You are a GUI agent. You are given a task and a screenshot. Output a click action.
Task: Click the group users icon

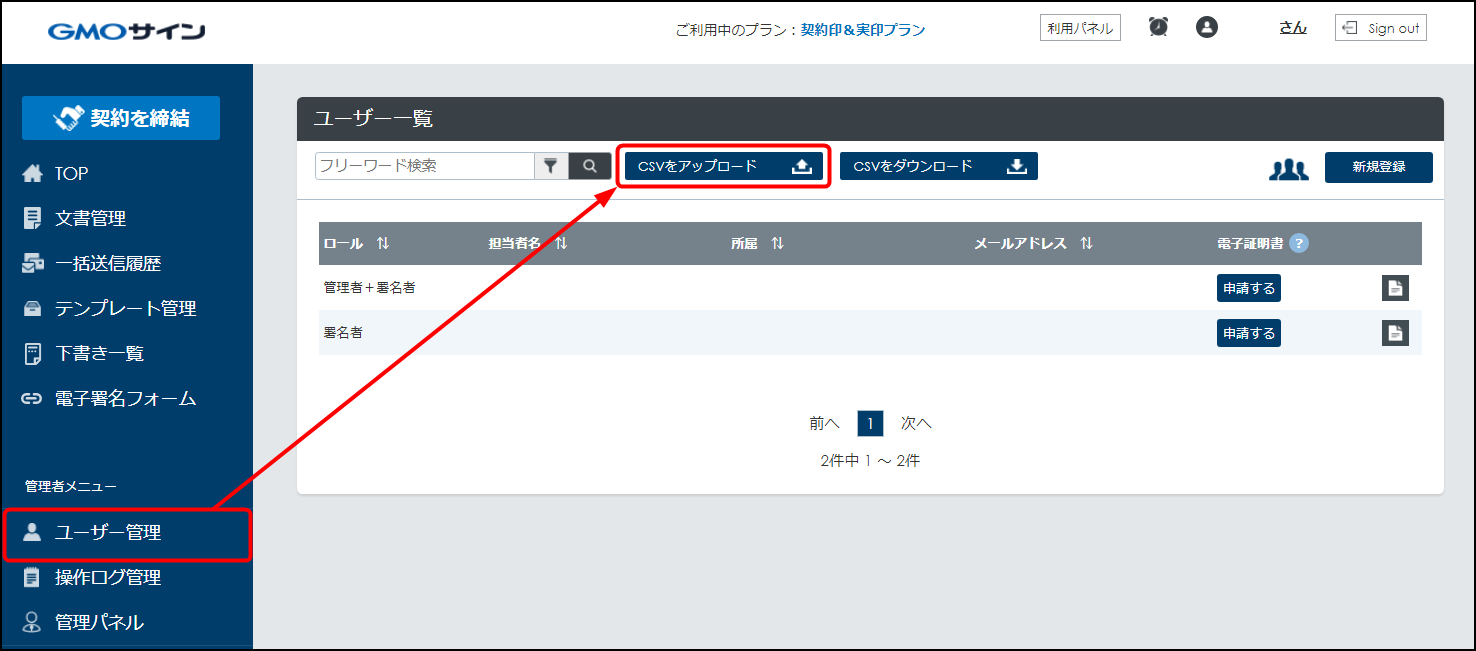[1288, 169]
